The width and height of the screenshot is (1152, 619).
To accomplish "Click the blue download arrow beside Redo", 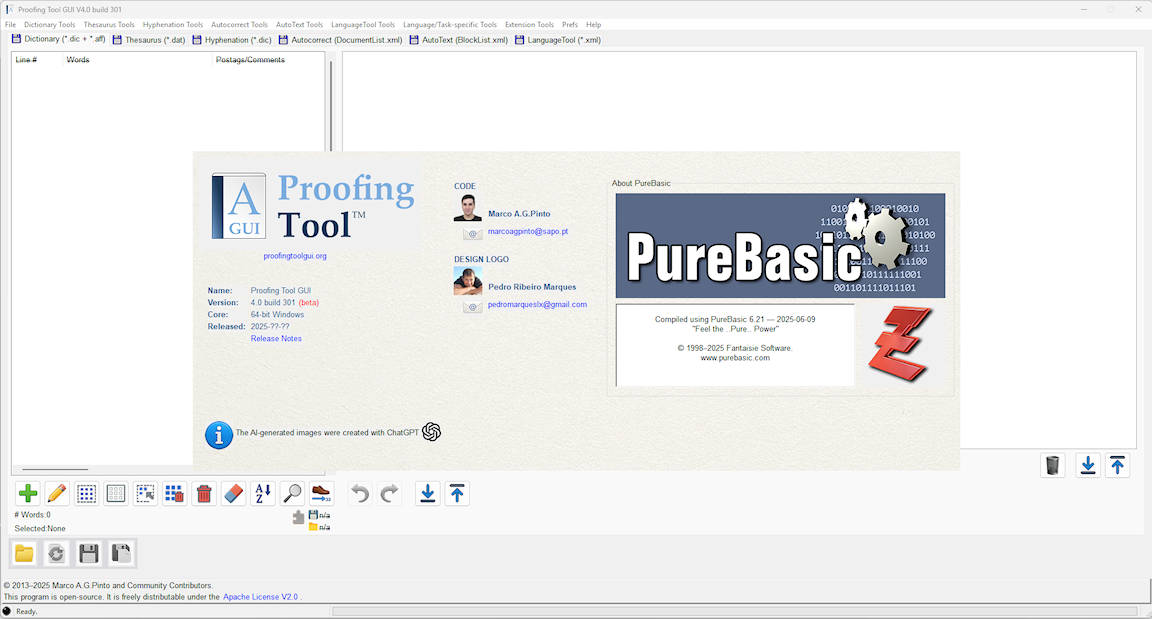I will [x=428, y=493].
